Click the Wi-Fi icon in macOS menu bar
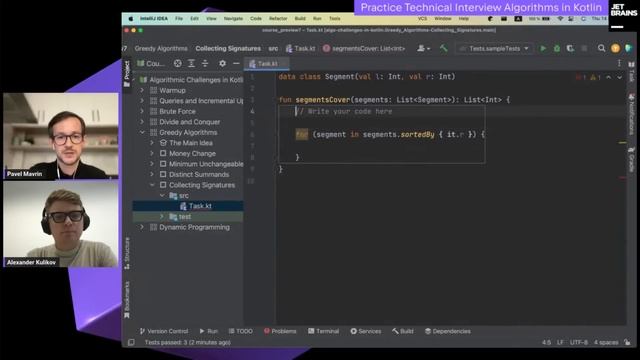The width and height of the screenshot is (640, 360). point(560,19)
